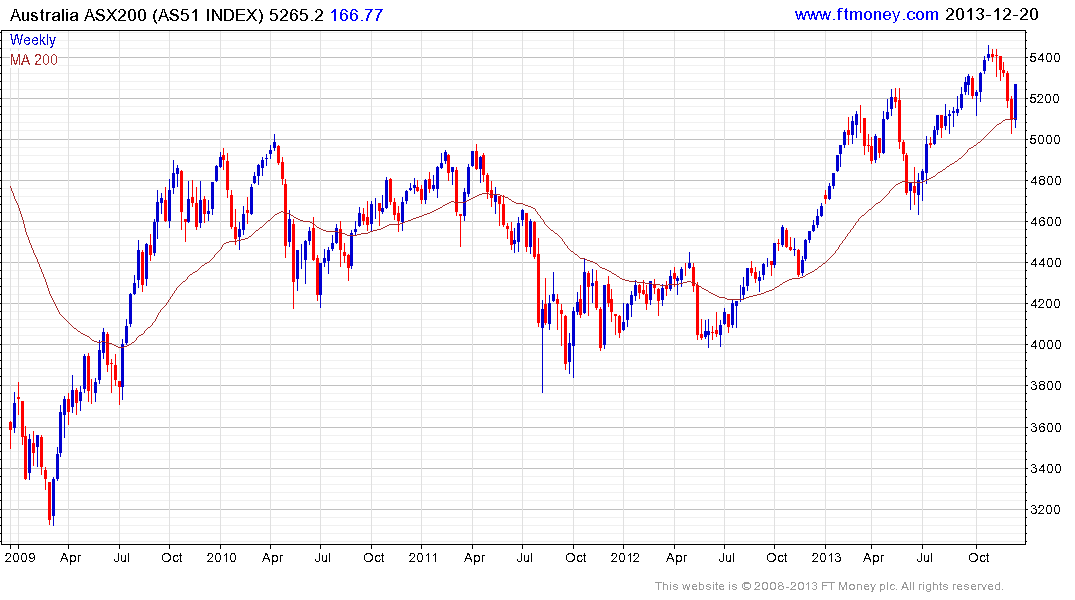This screenshot has width=1075, height=600.
Task: Select the chart title Australia ASX200 (AS51 INDEX)
Action: pyautogui.click(x=136, y=15)
